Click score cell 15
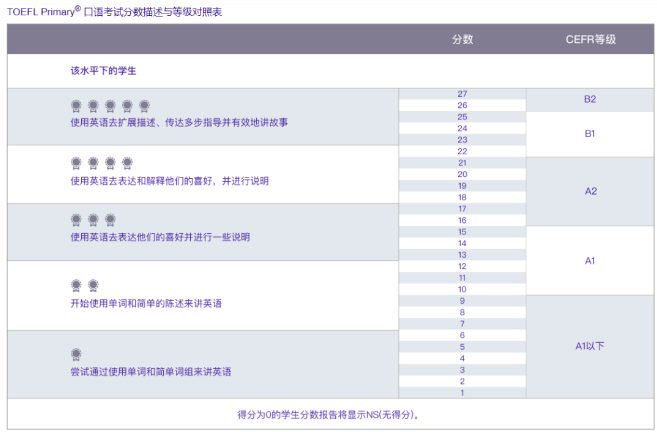Screen dimensions: 657x432 tap(462, 232)
